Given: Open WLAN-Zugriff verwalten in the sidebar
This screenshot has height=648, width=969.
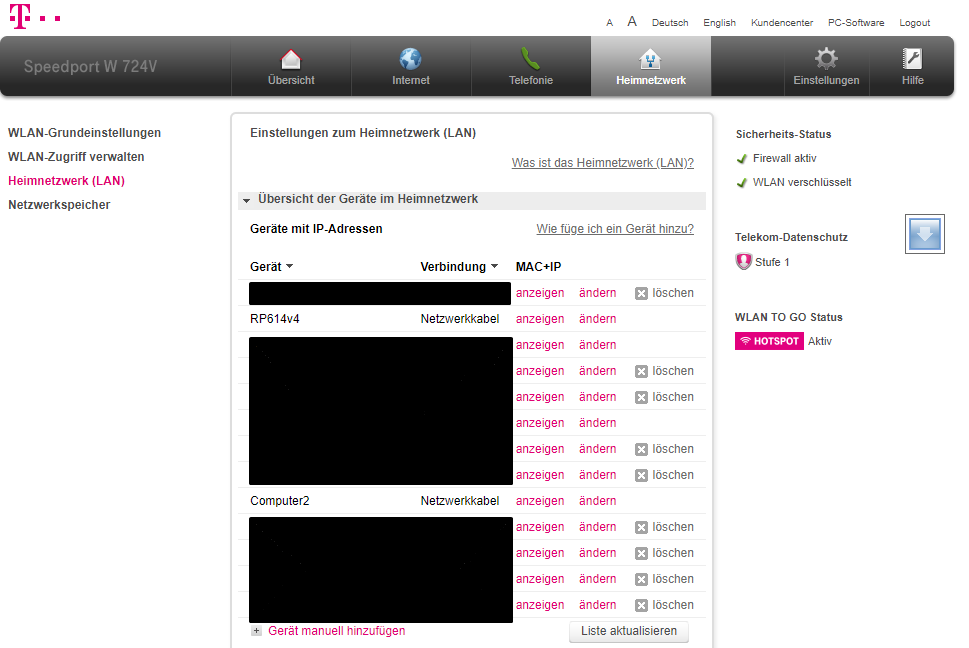Looking at the screenshot, I should (x=76, y=157).
